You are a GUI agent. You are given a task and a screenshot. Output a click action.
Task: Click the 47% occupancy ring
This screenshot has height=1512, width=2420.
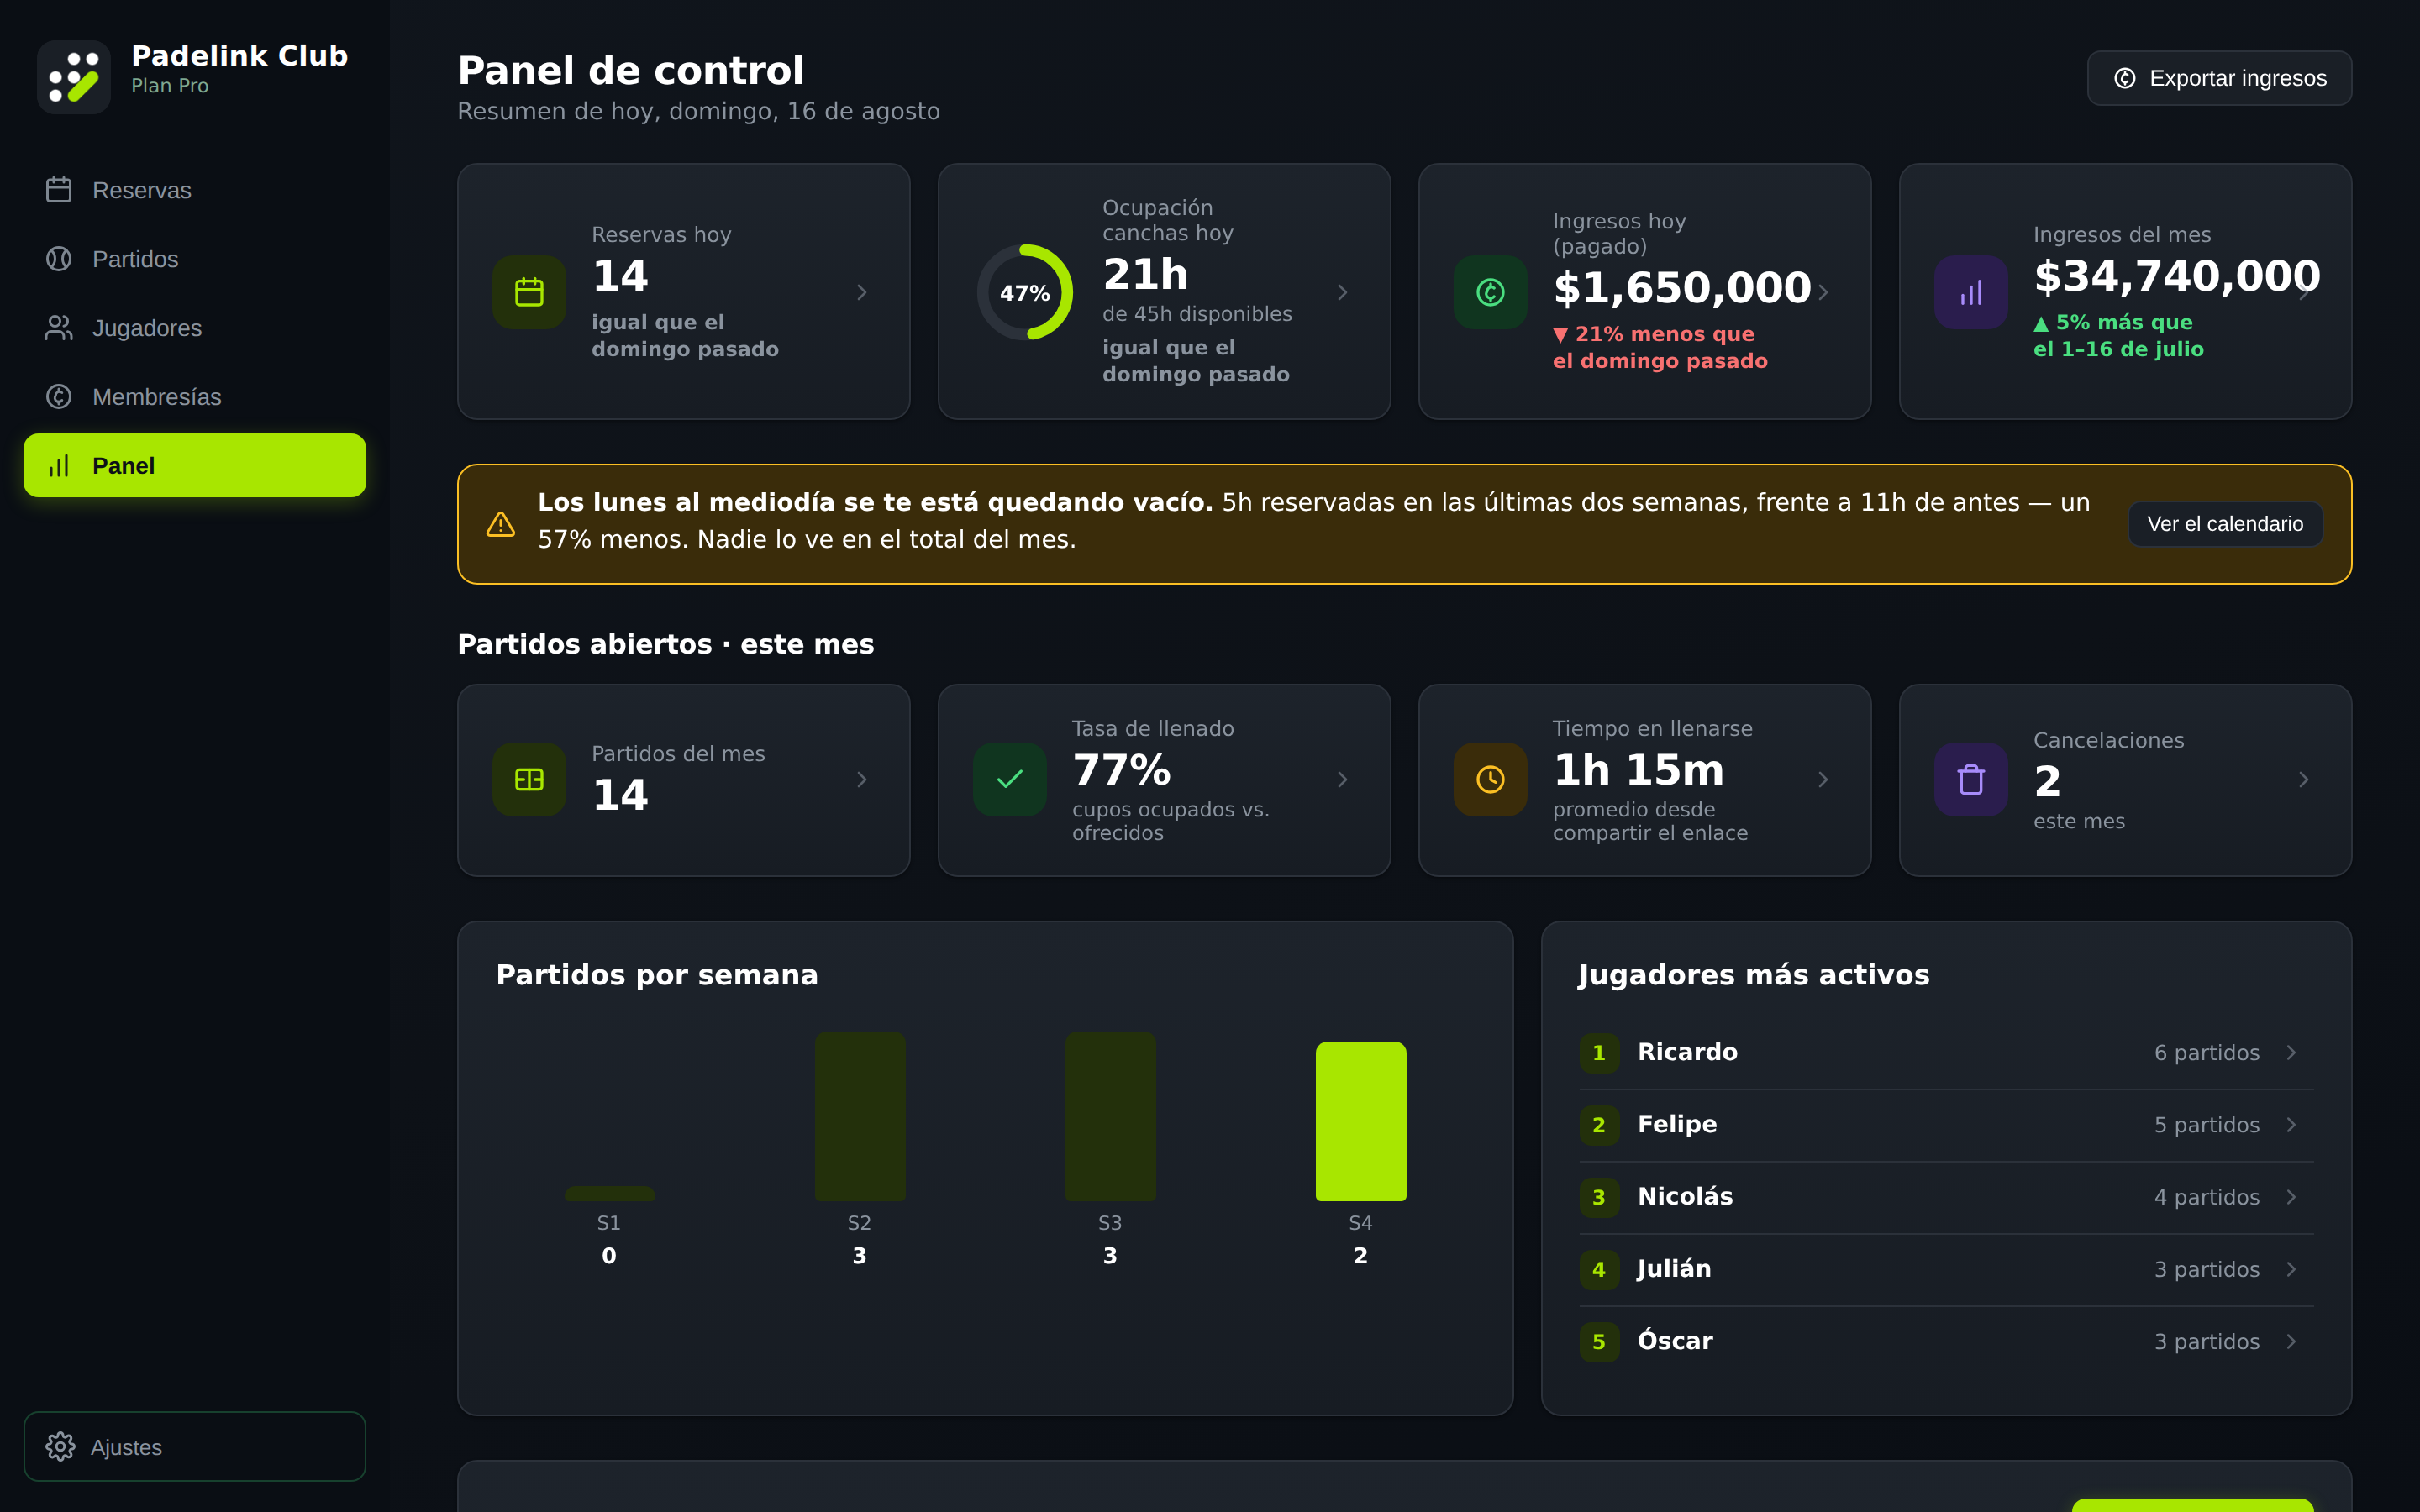(1025, 292)
